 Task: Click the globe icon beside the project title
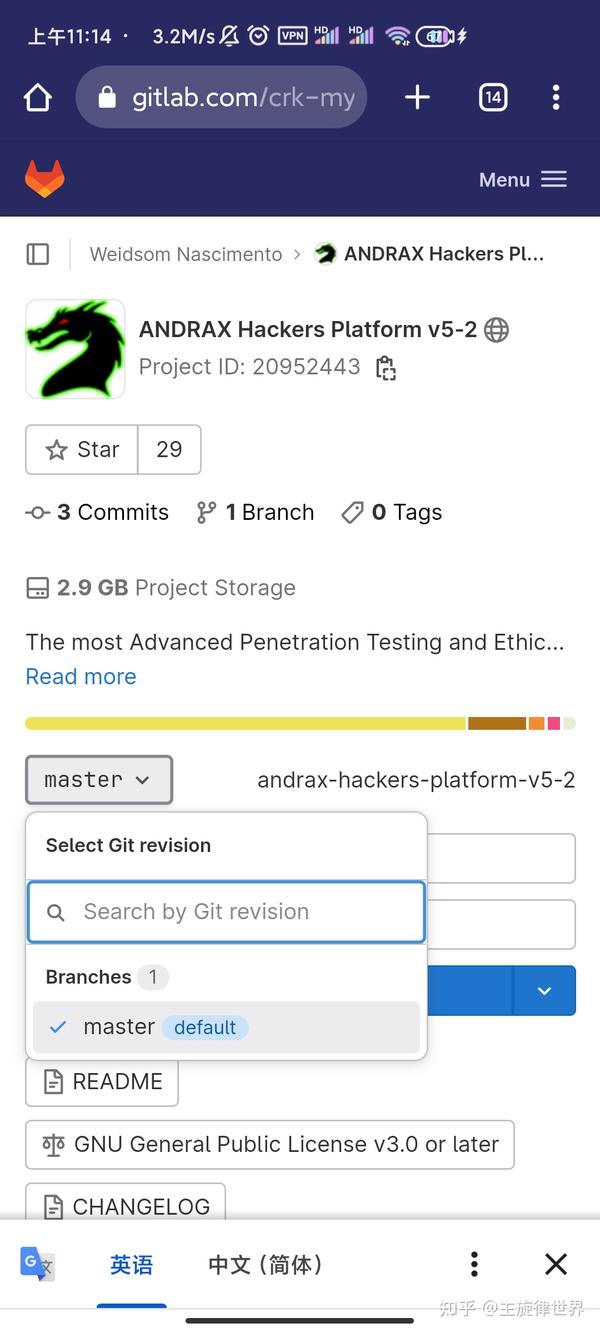[497, 330]
